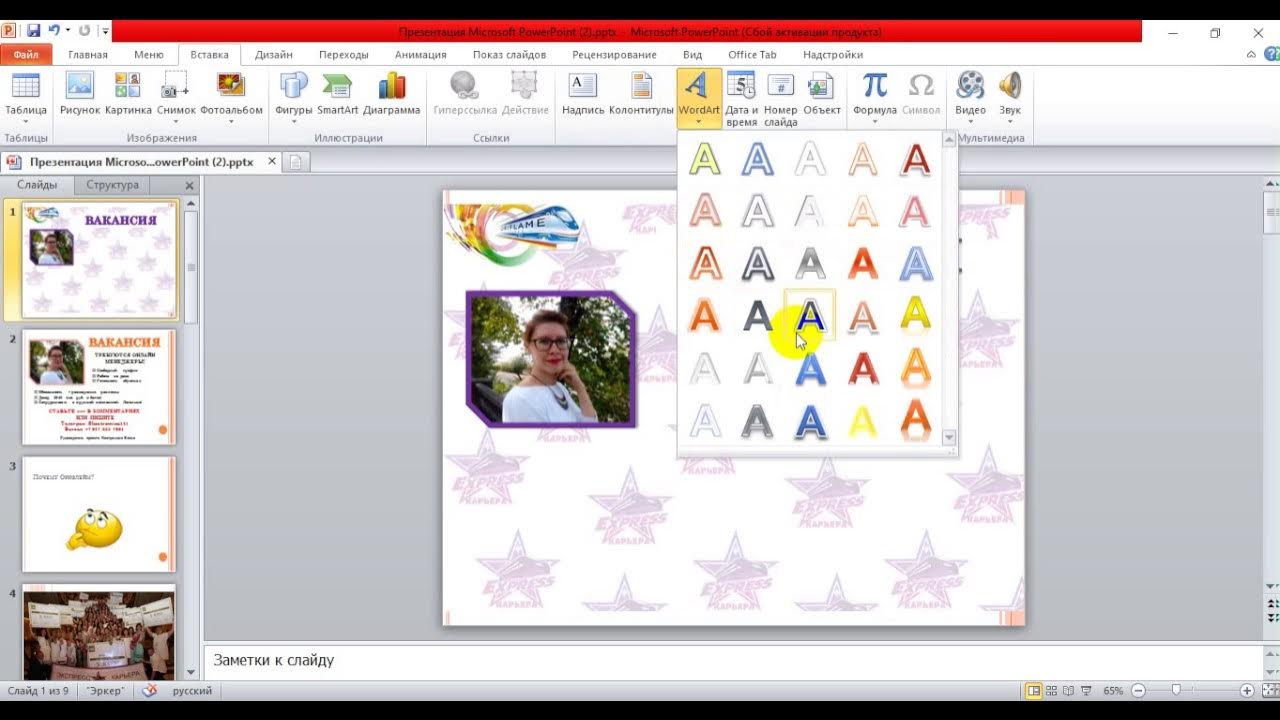Close the slides pane

[x=190, y=185]
